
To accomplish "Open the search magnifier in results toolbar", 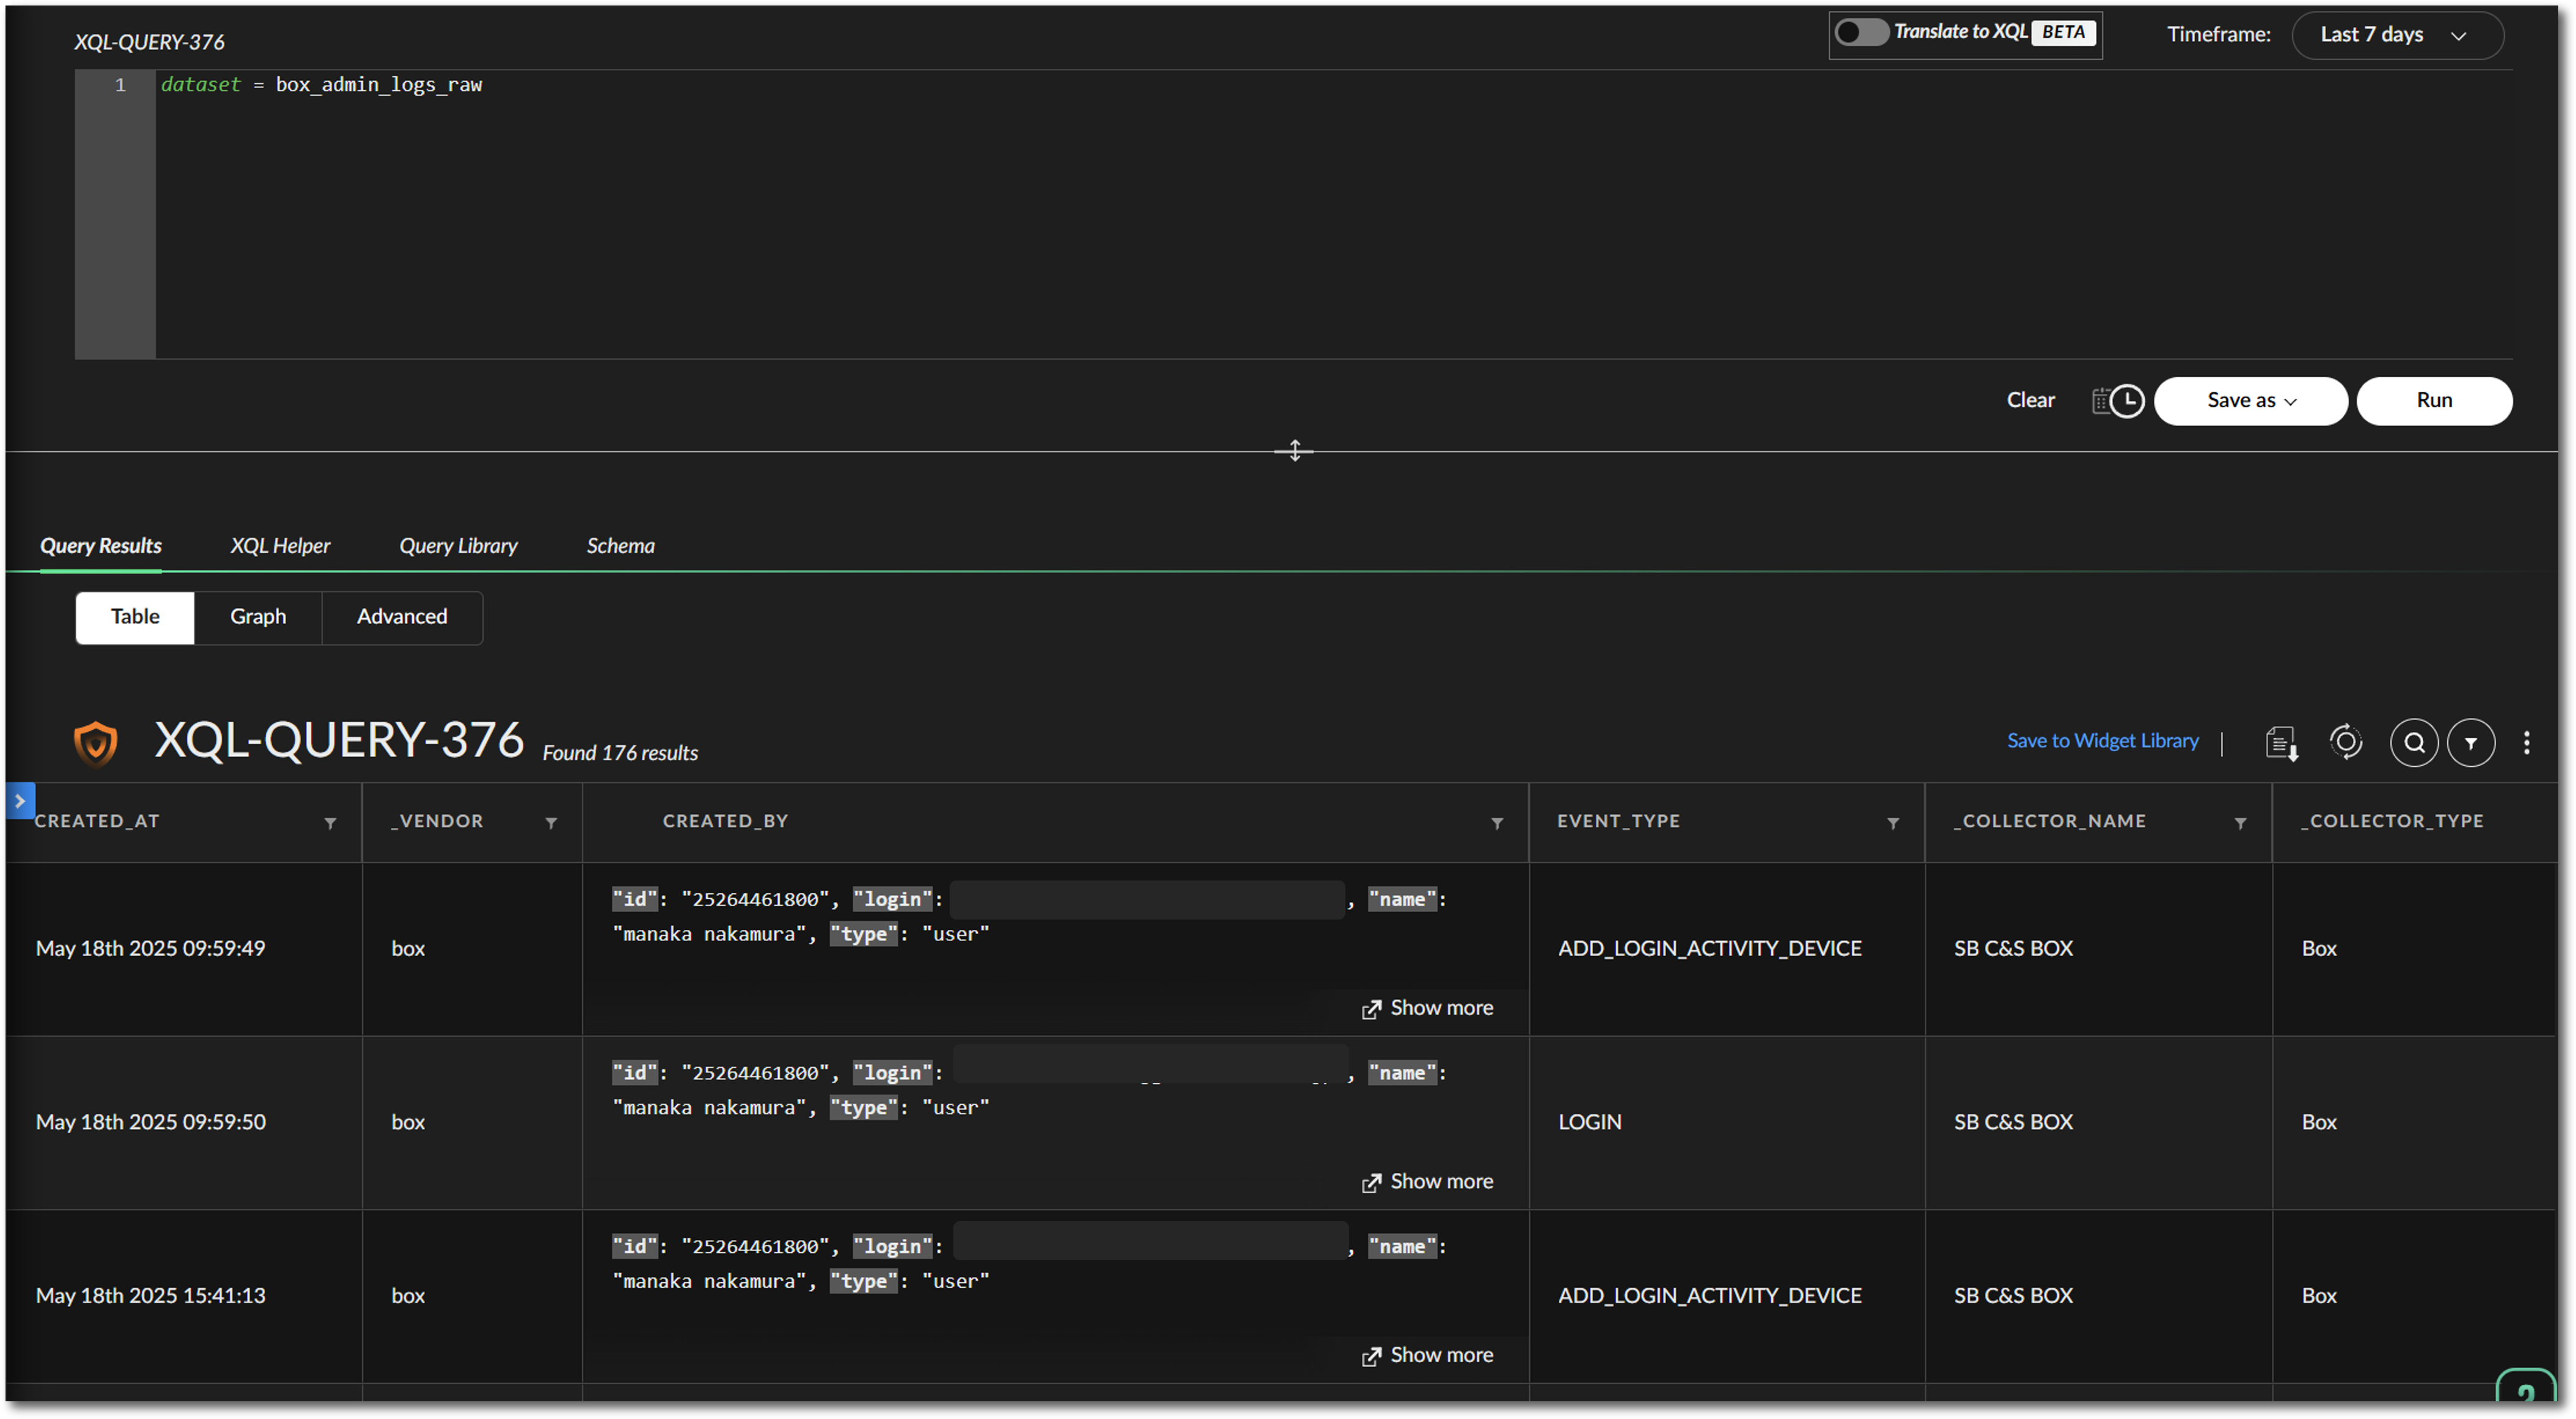I will click(x=2414, y=743).
